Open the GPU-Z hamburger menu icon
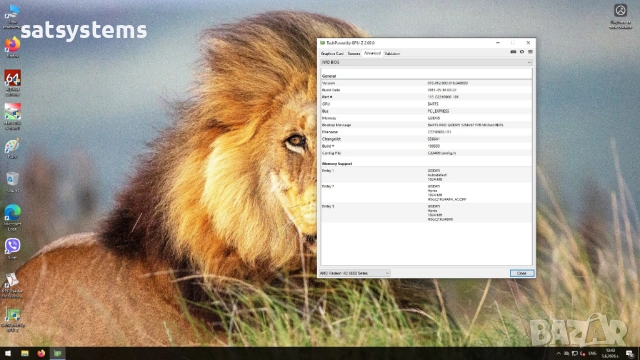The image size is (640, 360). coord(530,52)
